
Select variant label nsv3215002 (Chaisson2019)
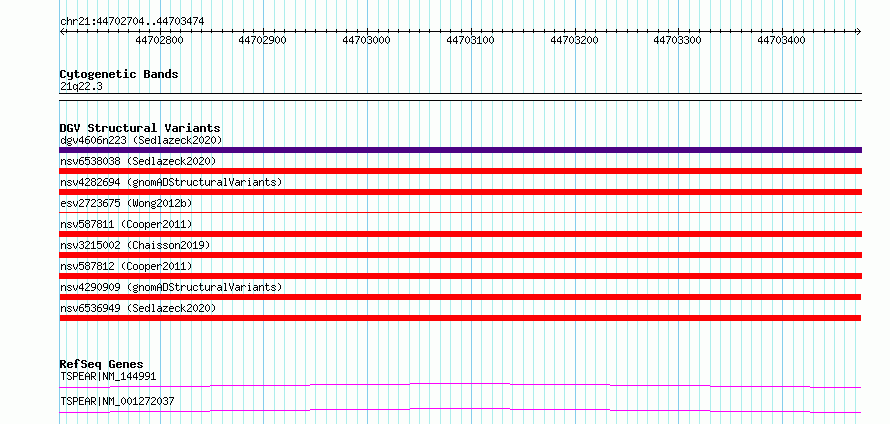135,245
